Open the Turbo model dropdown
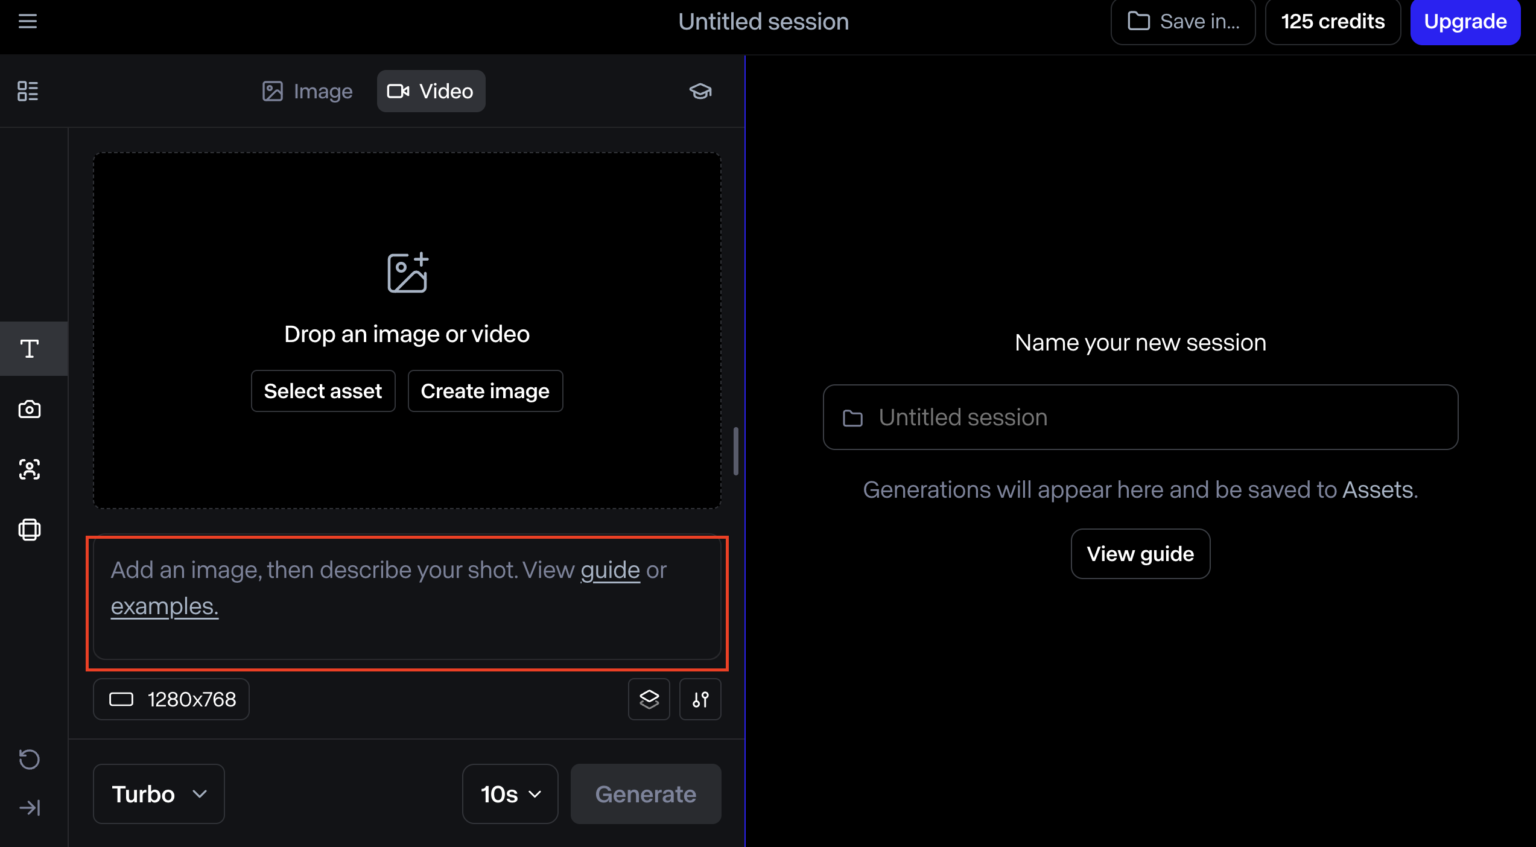Screen dimensions: 1536x847 [x=158, y=793]
